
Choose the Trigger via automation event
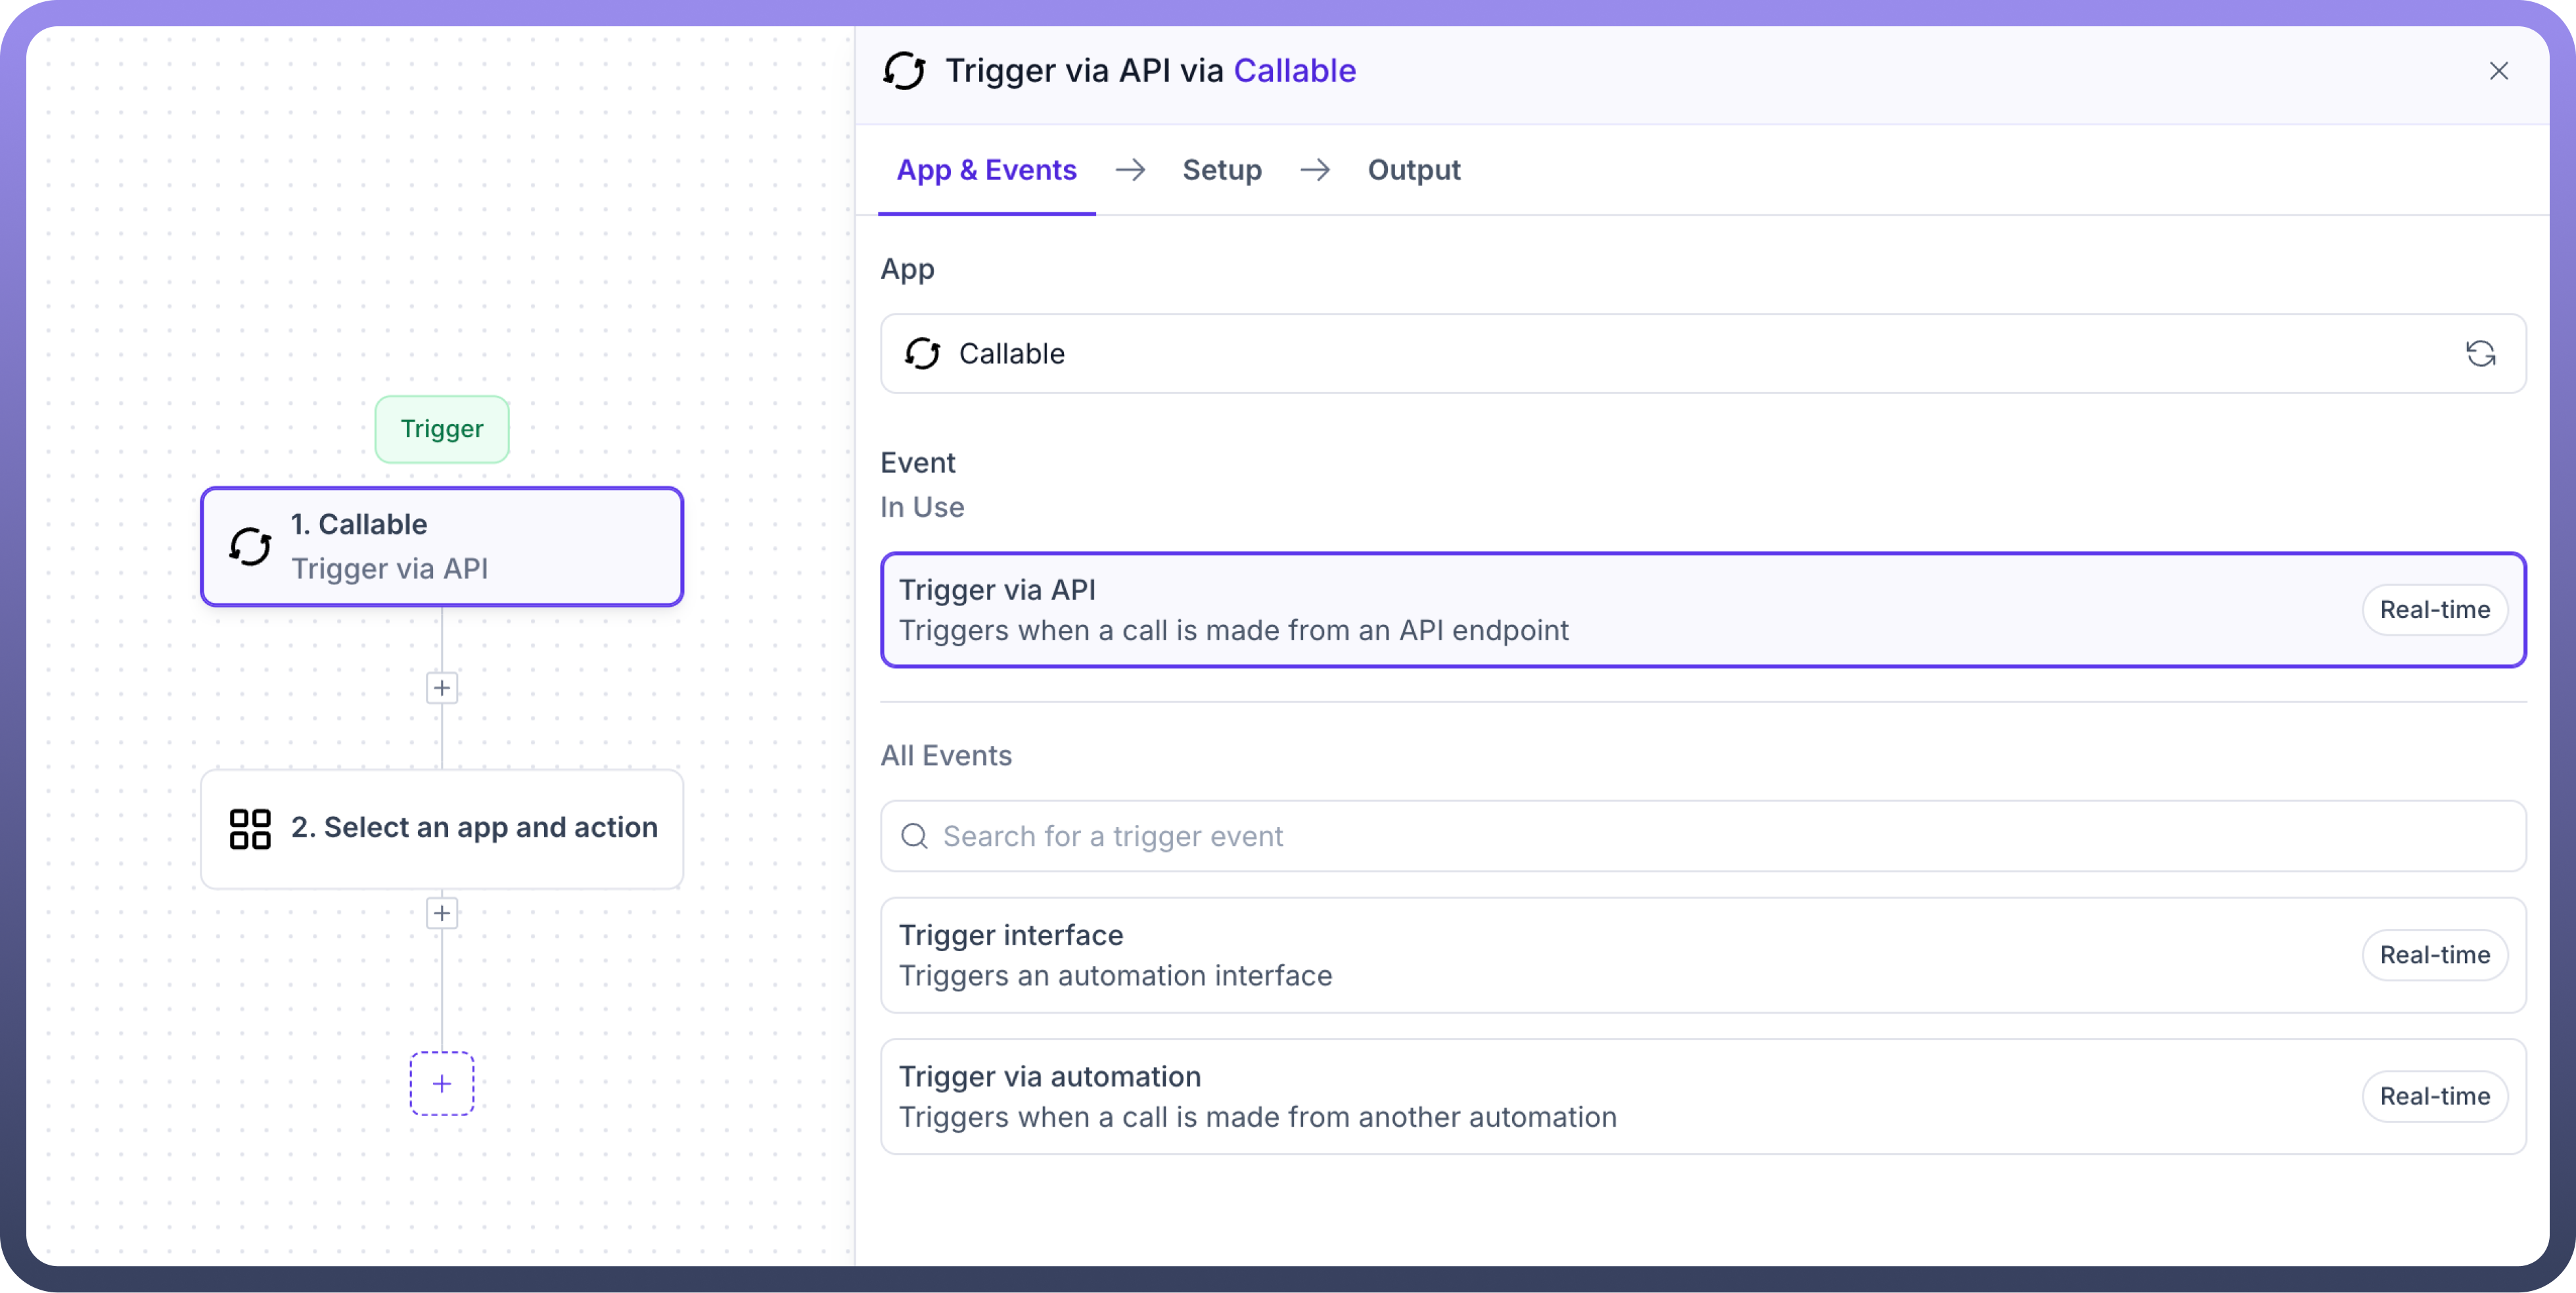[1600, 1096]
